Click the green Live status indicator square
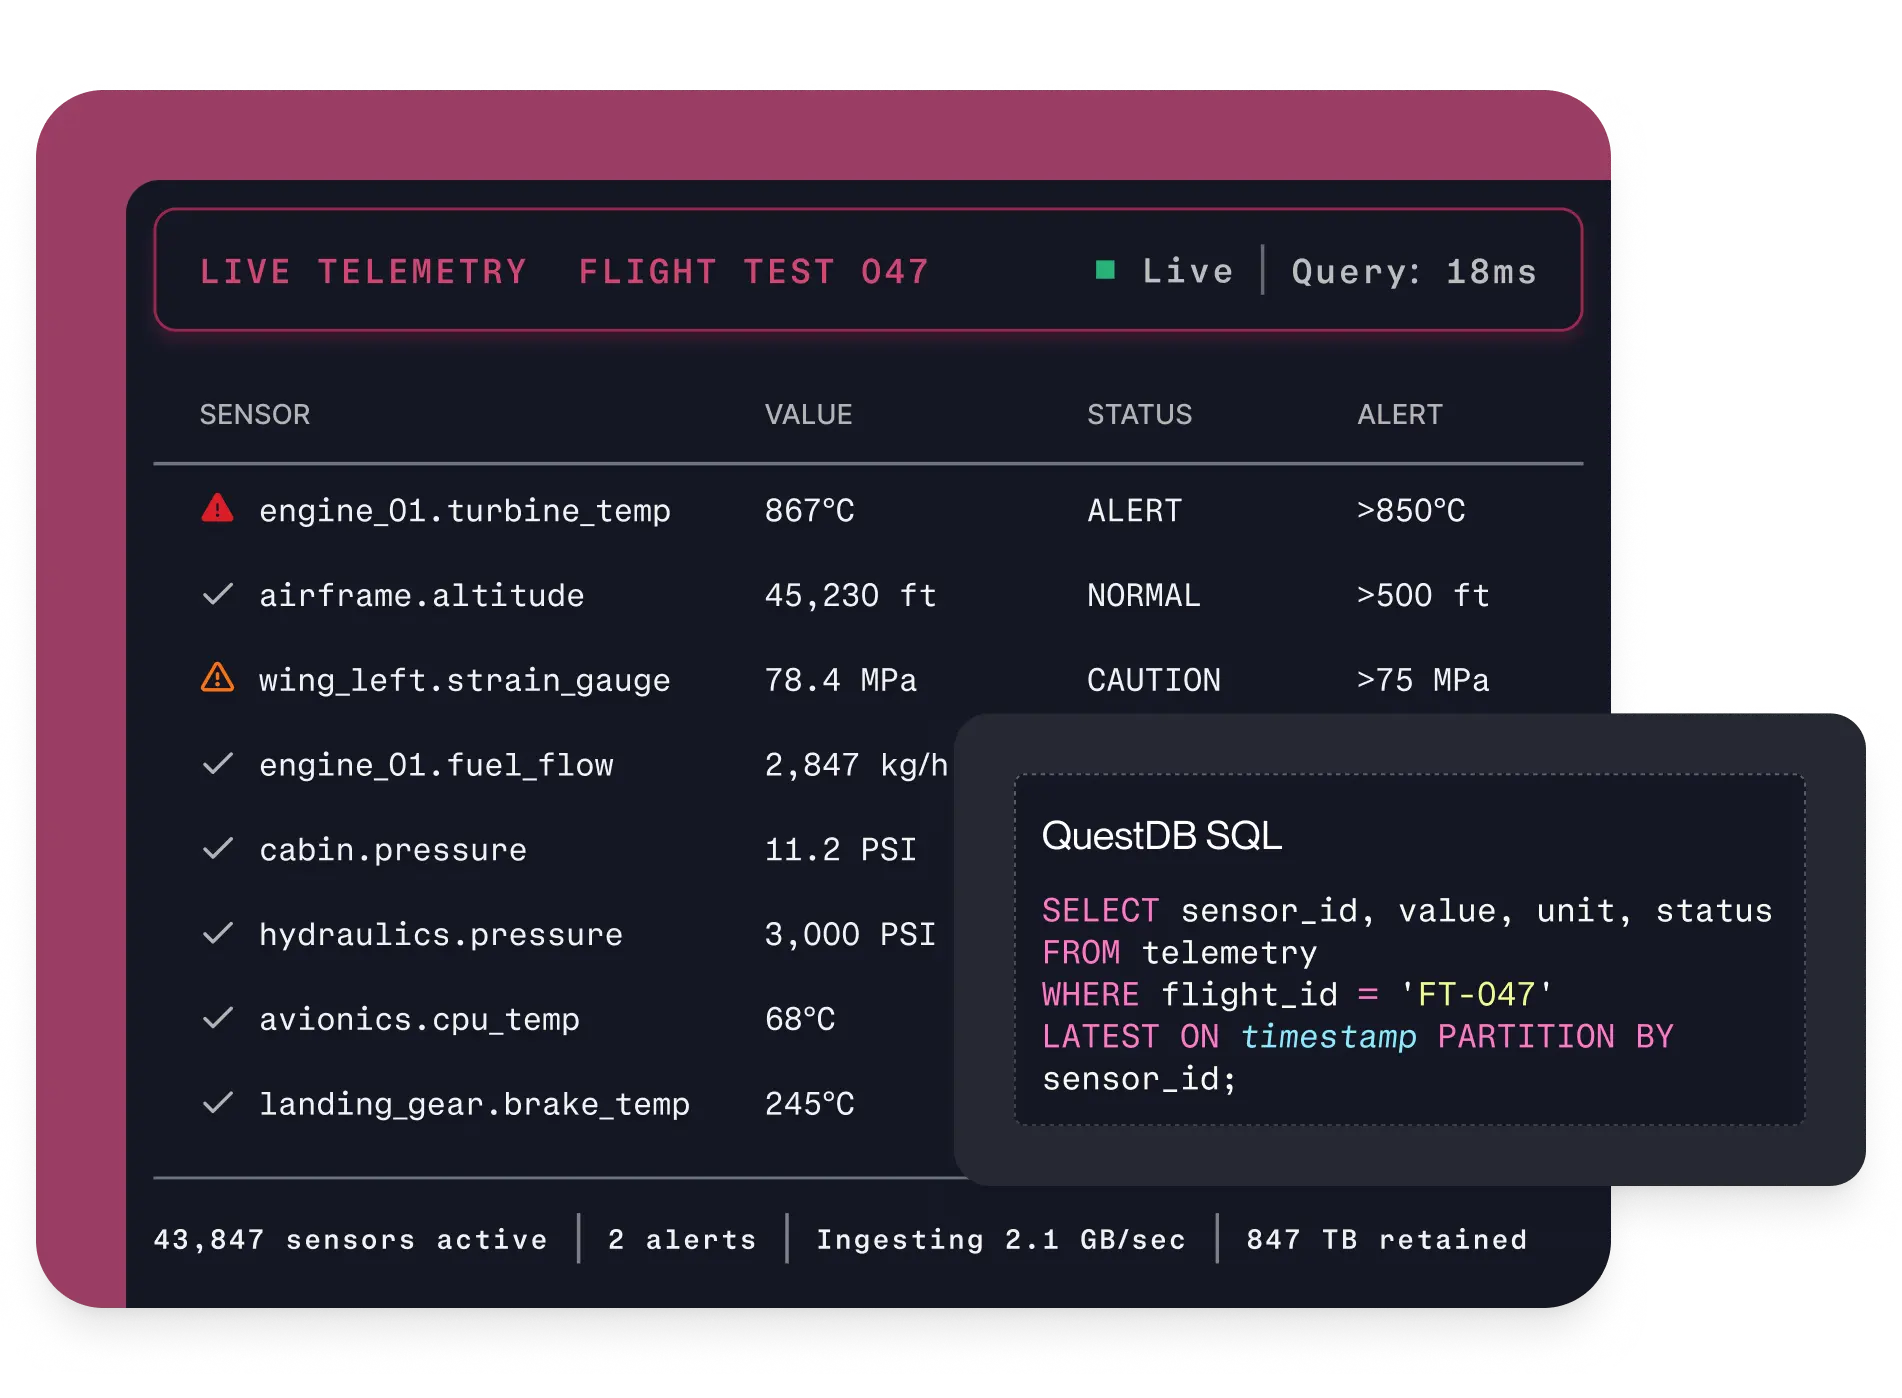The image size is (1902, 1398). (x=1105, y=270)
